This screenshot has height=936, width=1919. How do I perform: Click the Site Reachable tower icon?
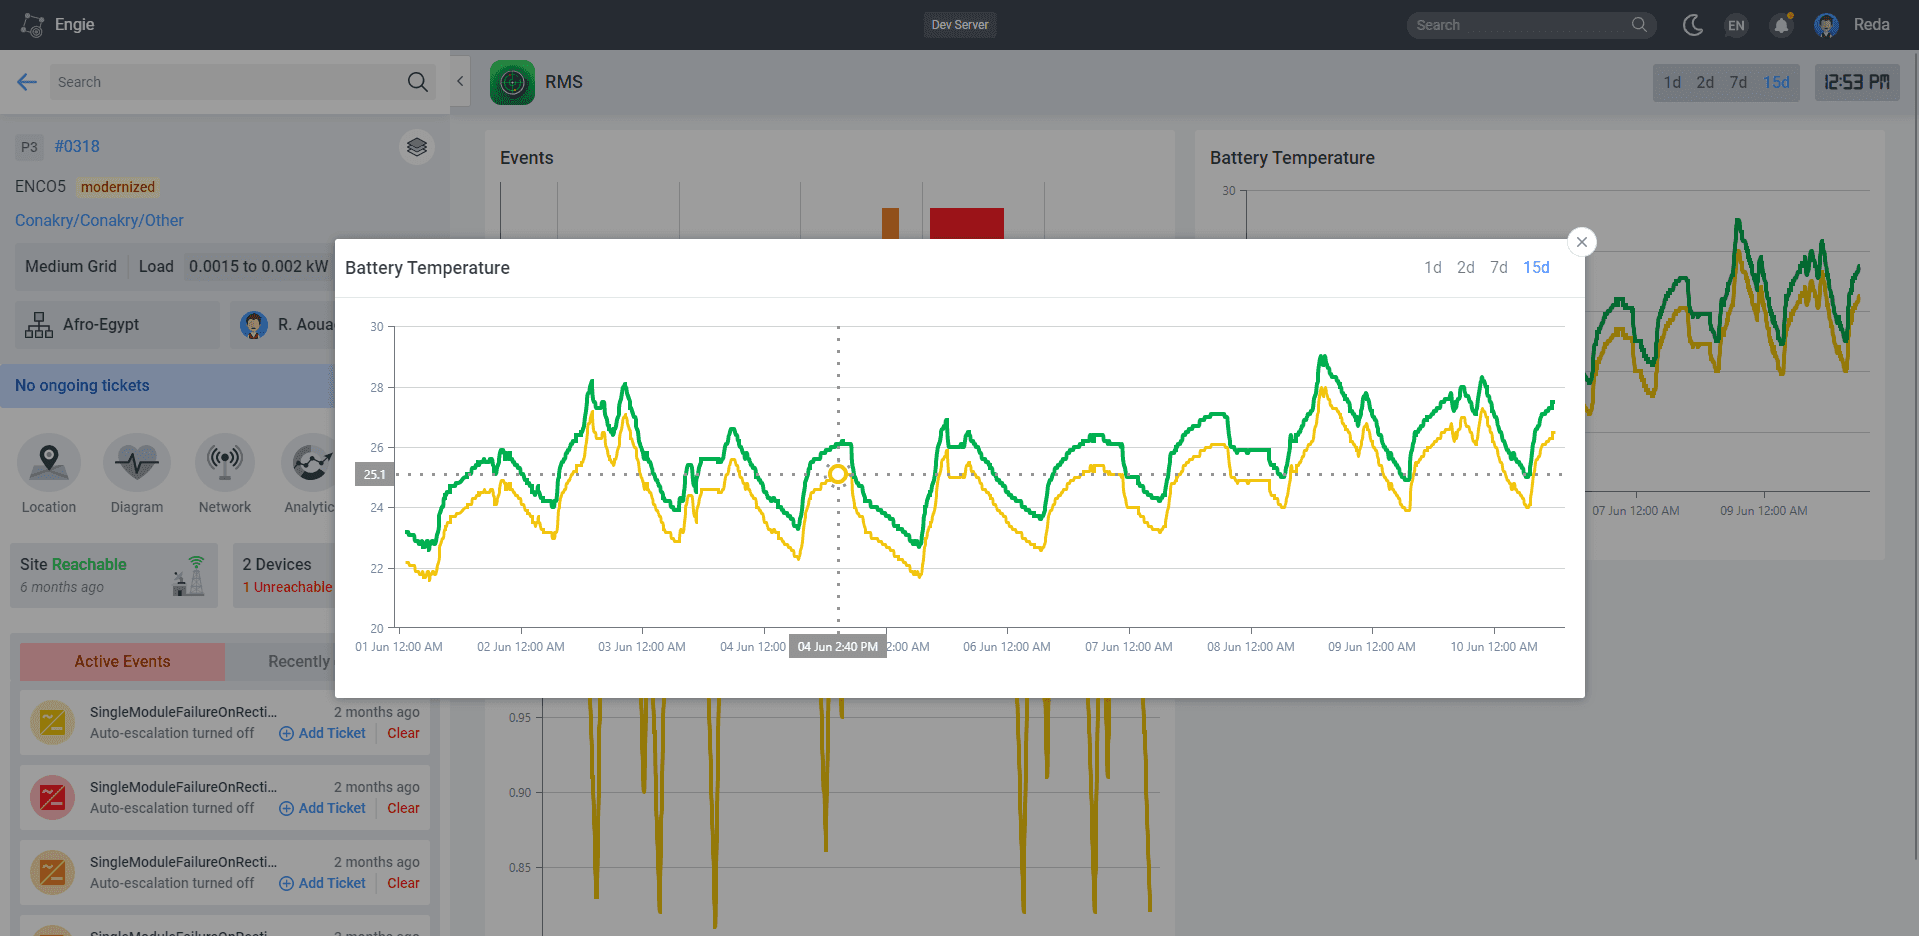click(190, 575)
